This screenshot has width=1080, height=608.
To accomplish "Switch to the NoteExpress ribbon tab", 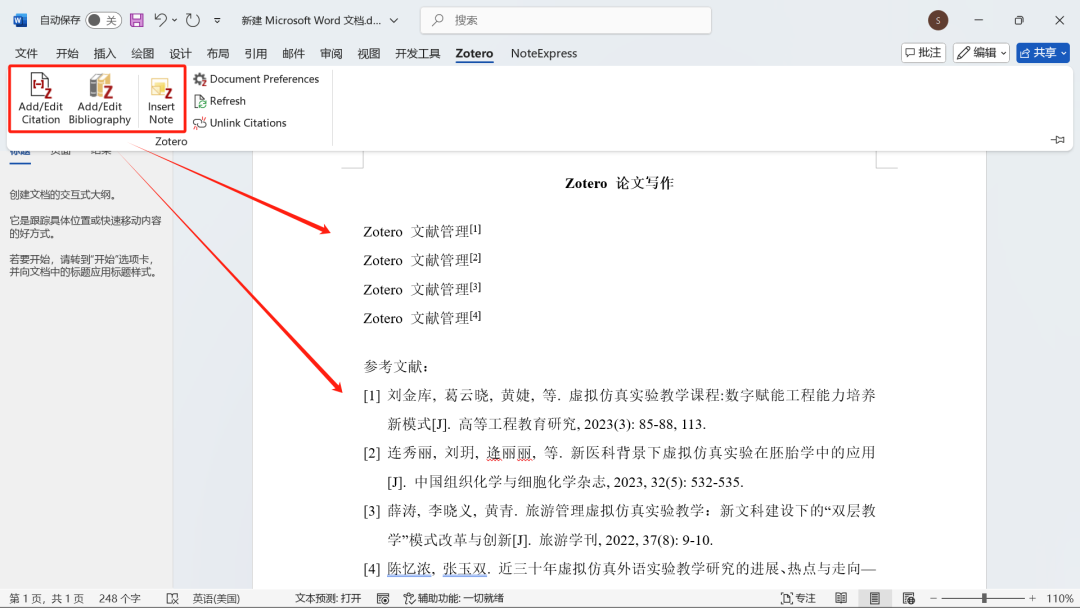I will pos(543,54).
